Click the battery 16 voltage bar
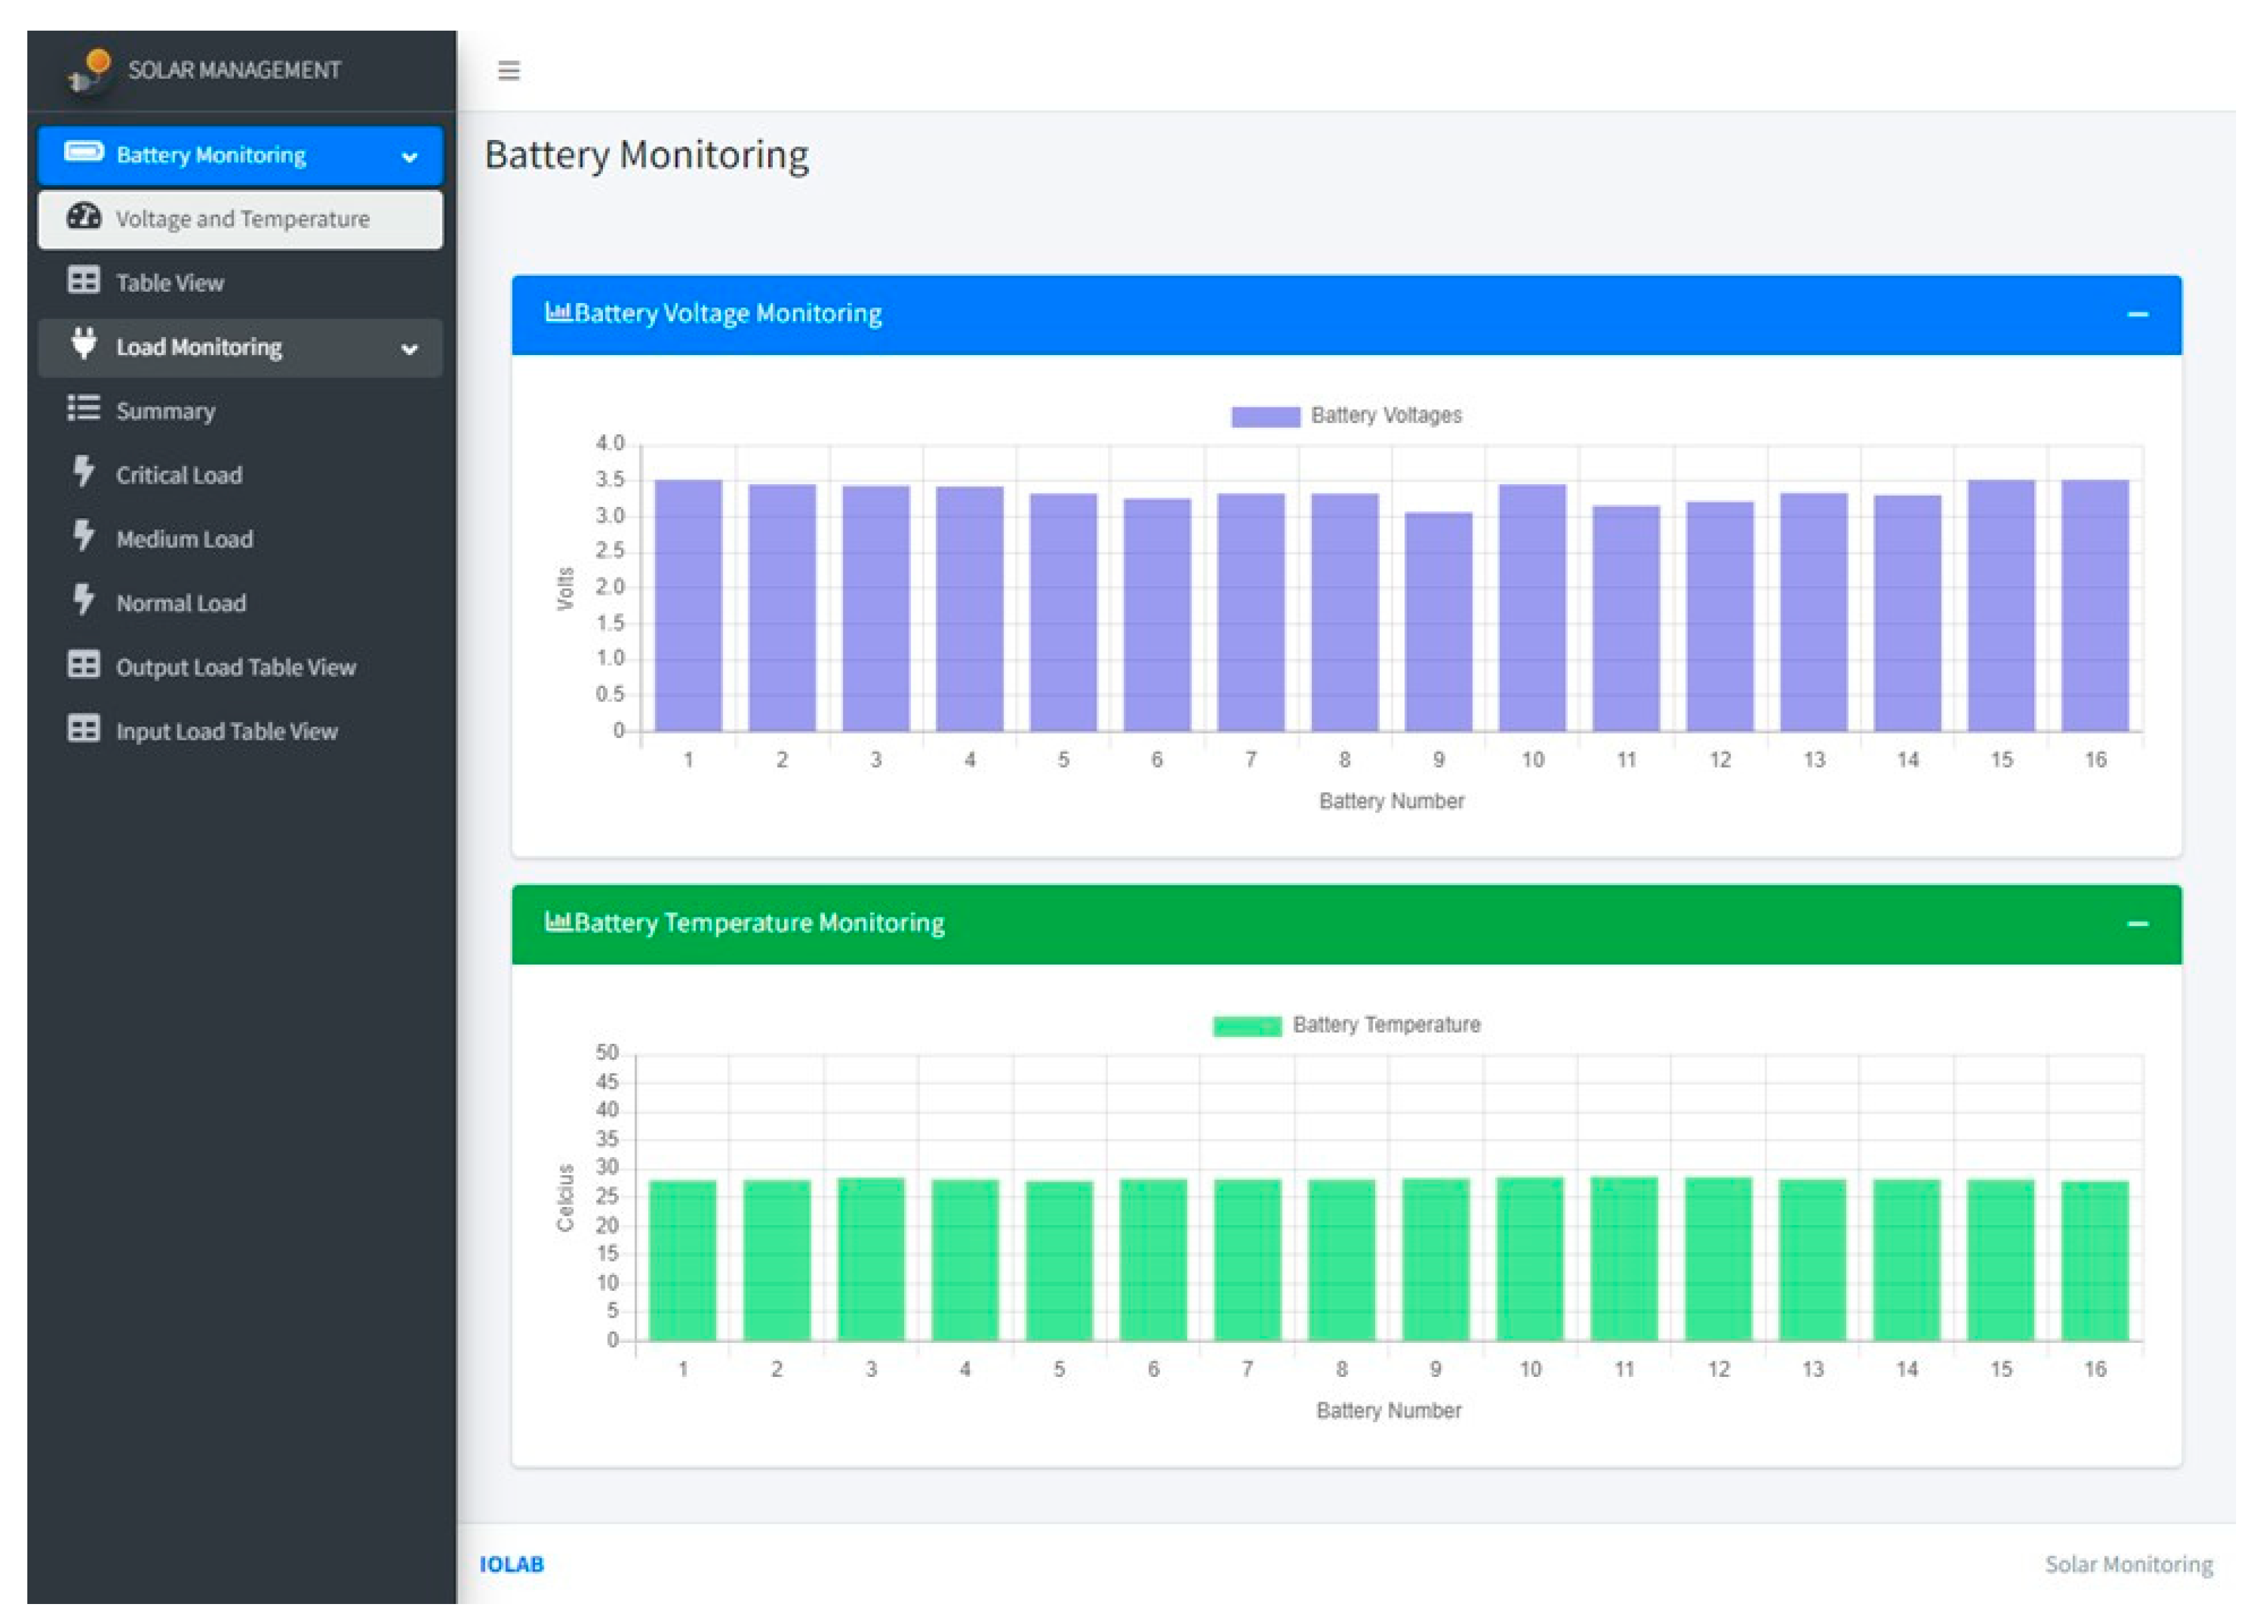 (x=2095, y=605)
